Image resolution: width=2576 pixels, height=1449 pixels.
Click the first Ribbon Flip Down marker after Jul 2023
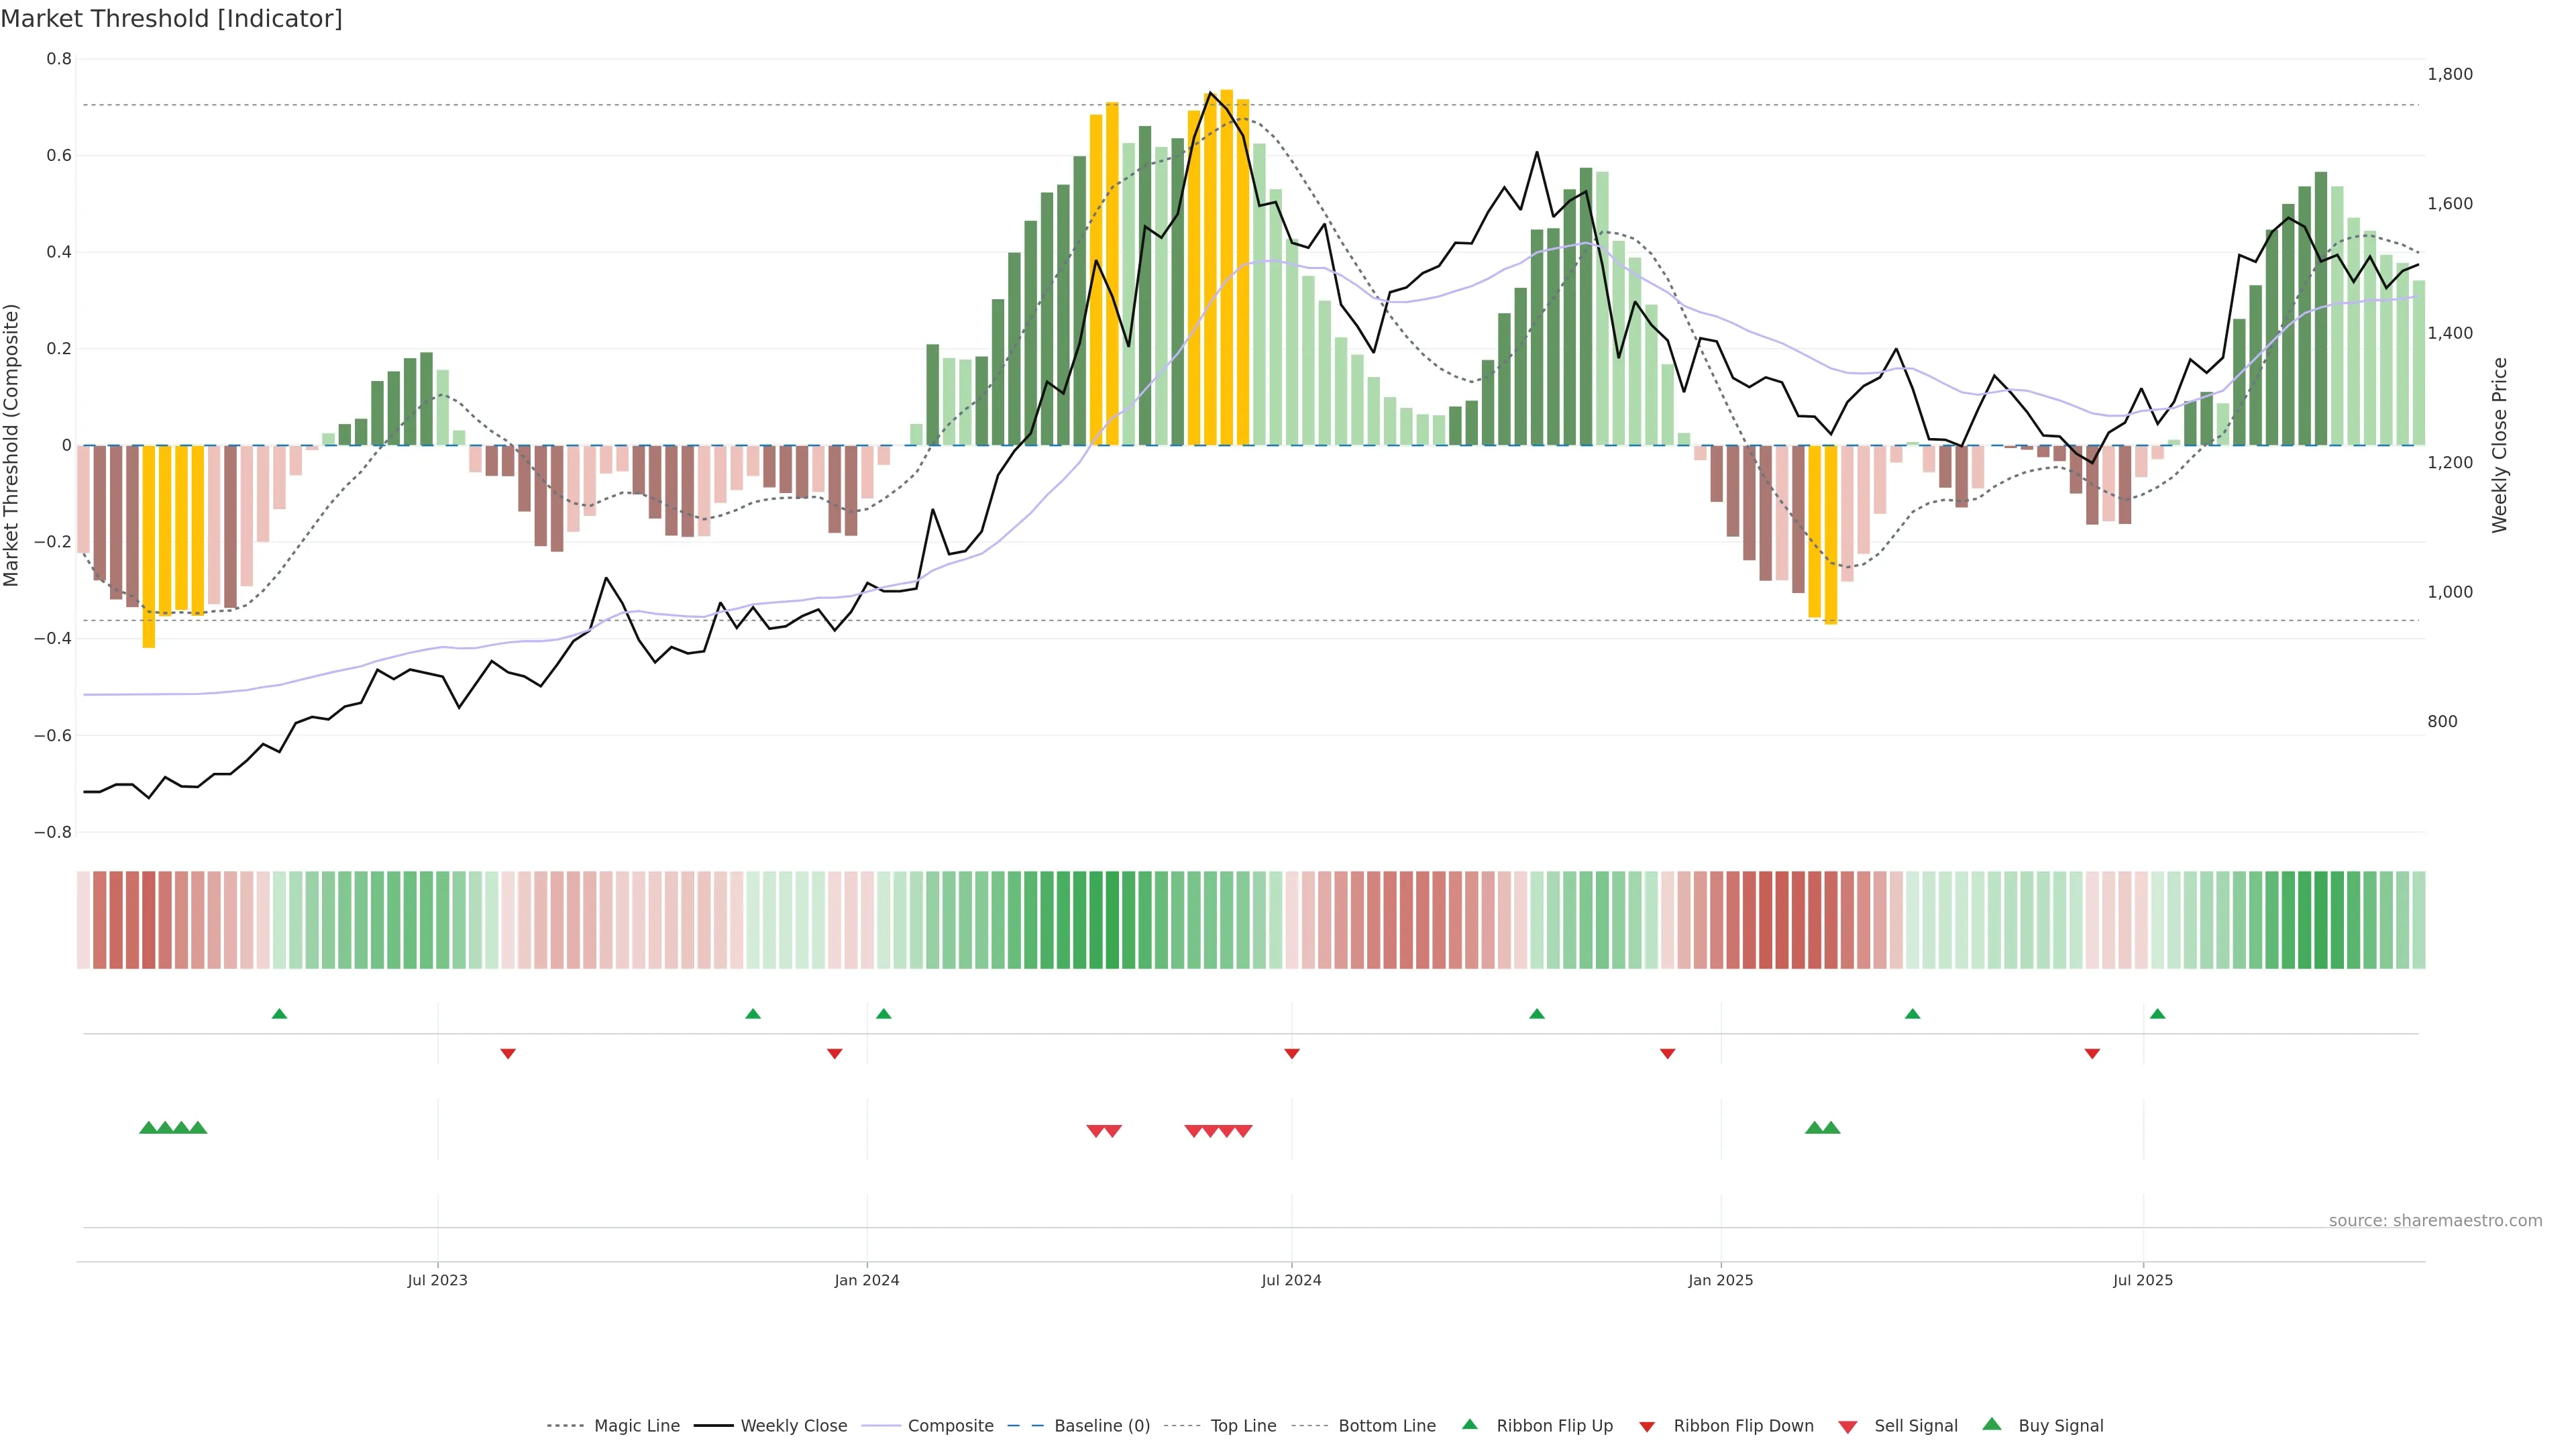coord(508,1054)
